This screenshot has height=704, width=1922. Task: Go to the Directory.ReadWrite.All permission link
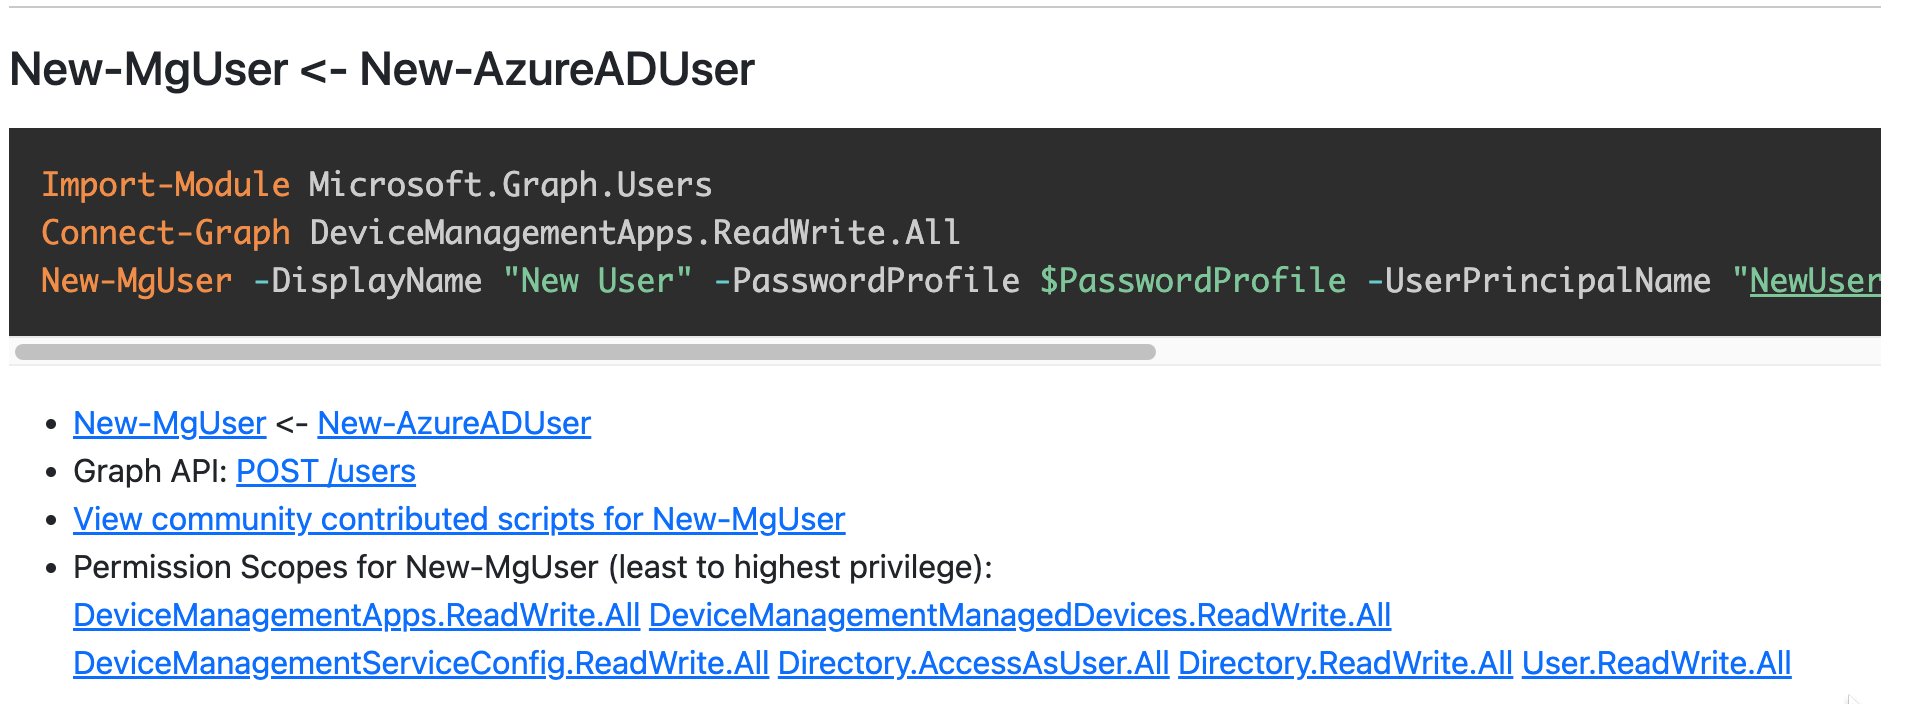1345,663
